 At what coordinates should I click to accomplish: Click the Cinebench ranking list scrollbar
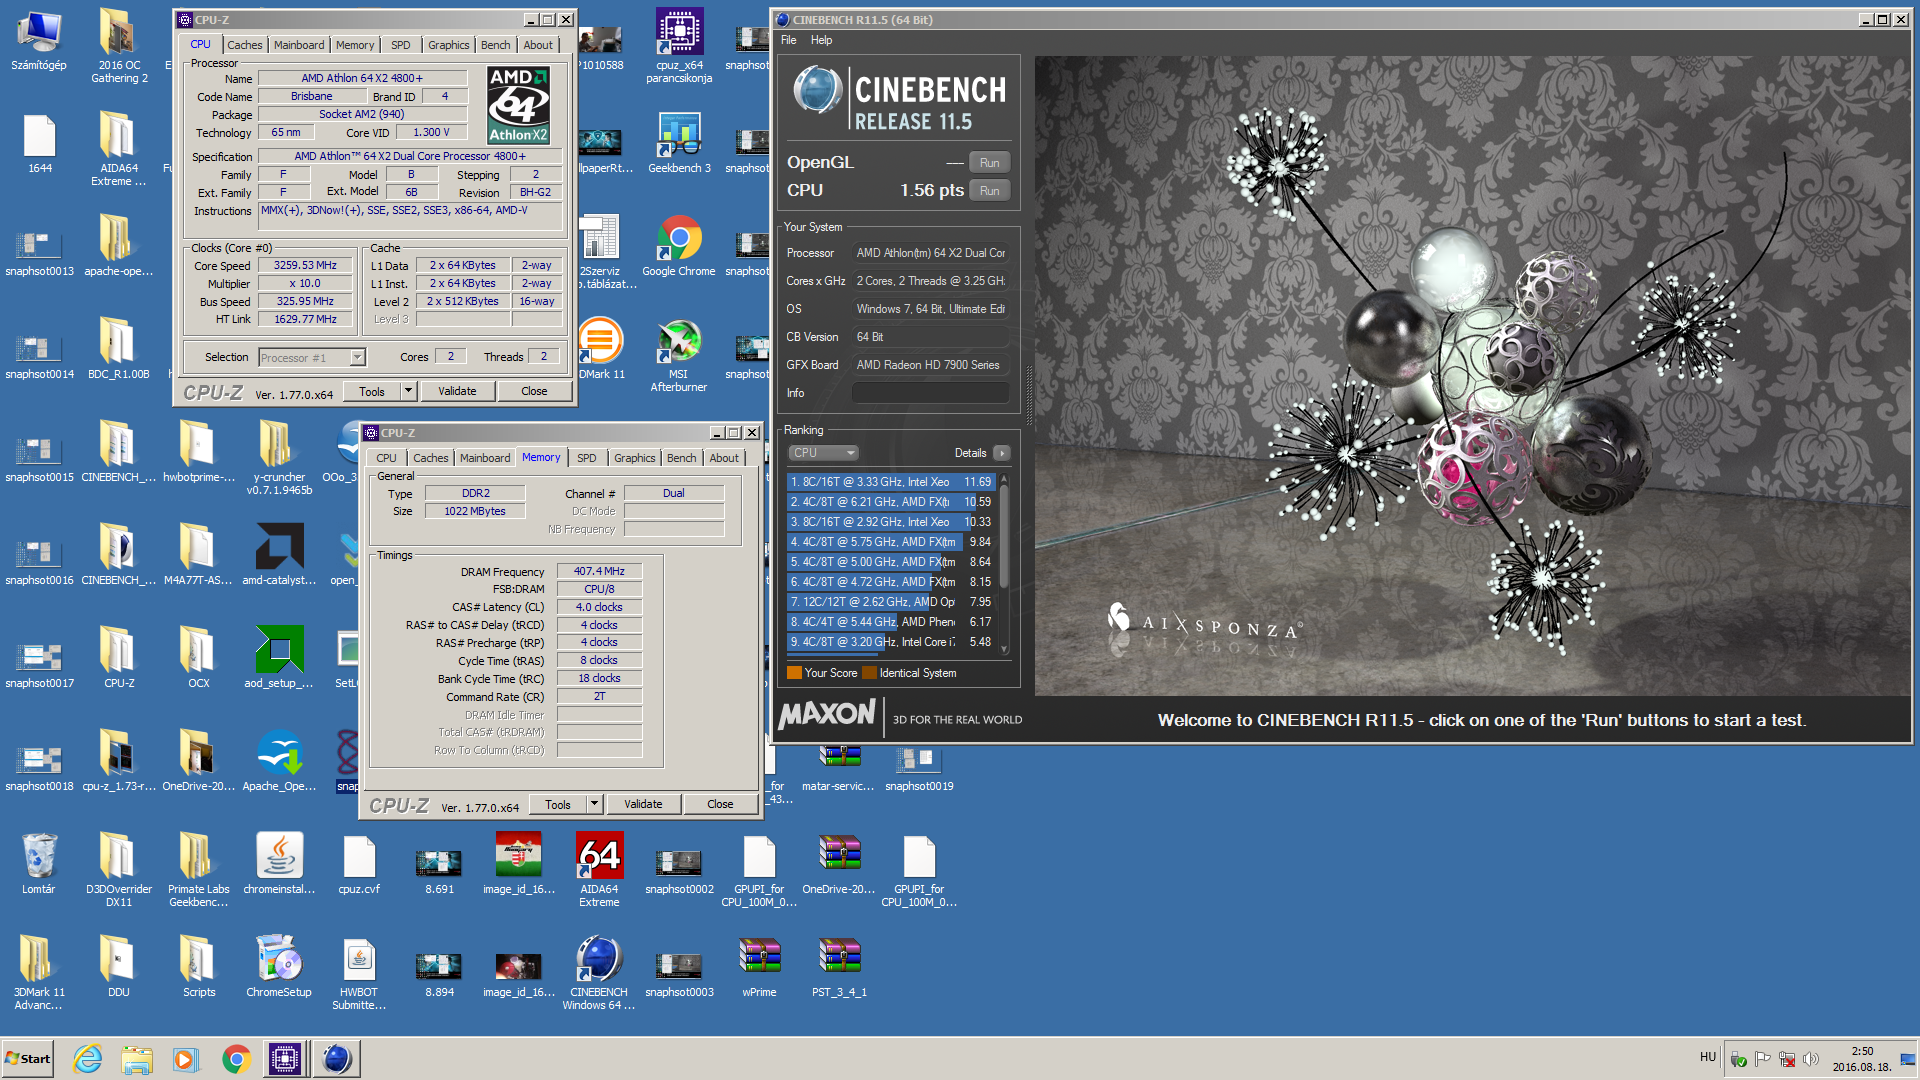1004,564
